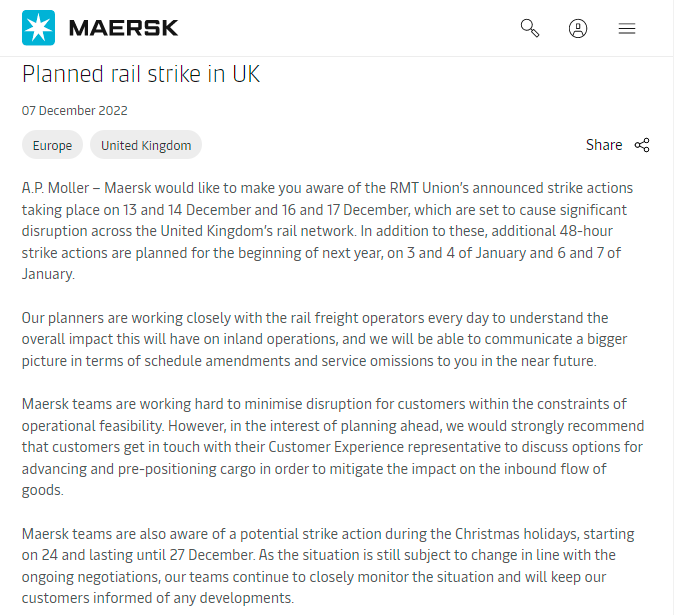Click the Maersk star logo icon
This screenshot has height=615, width=674.
click(x=39, y=28)
